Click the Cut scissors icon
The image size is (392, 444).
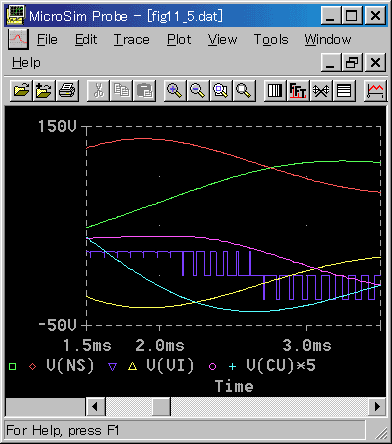coord(98,90)
